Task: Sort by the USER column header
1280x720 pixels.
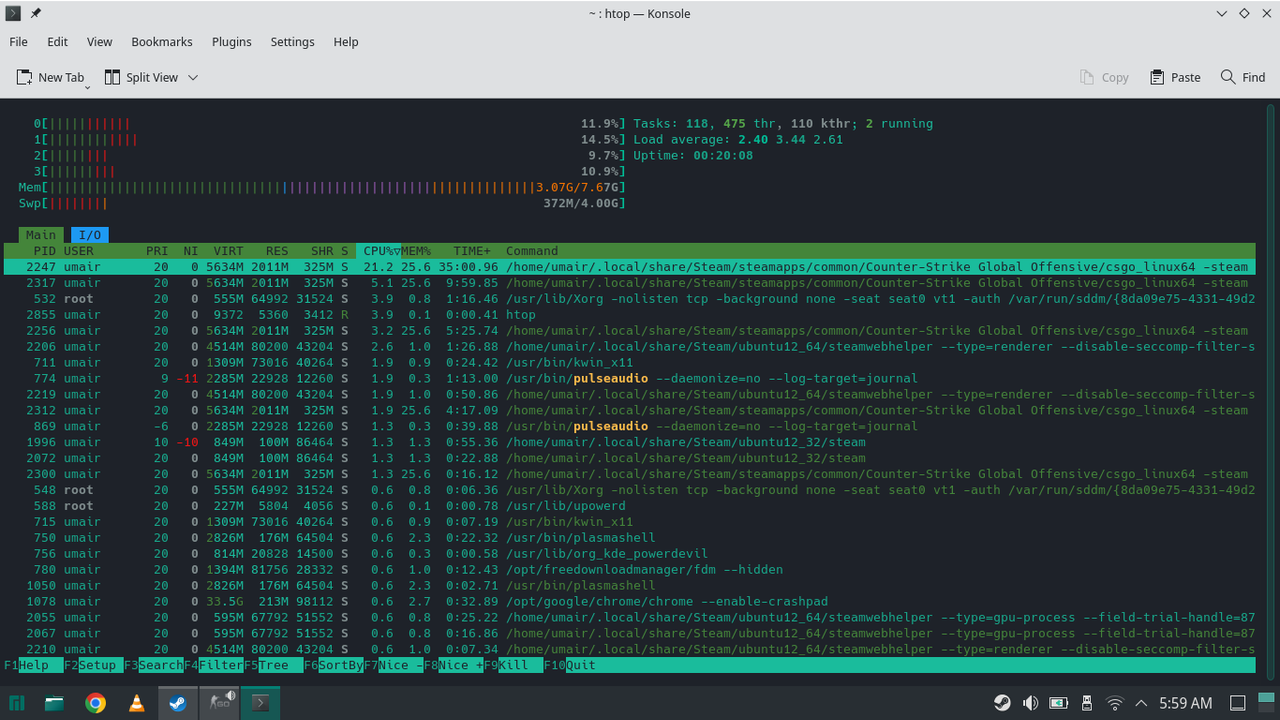Action: [79, 251]
